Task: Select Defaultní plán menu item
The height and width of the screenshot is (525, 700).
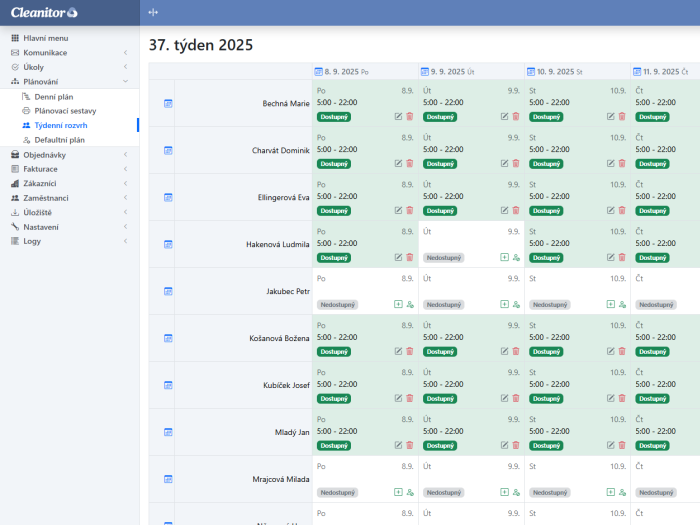Action: pos(59,140)
